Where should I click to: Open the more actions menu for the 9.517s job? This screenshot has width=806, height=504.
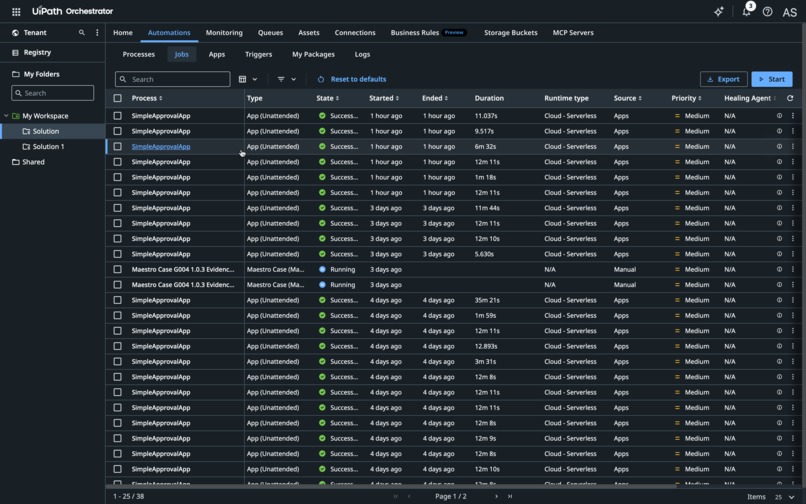click(x=793, y=131)
